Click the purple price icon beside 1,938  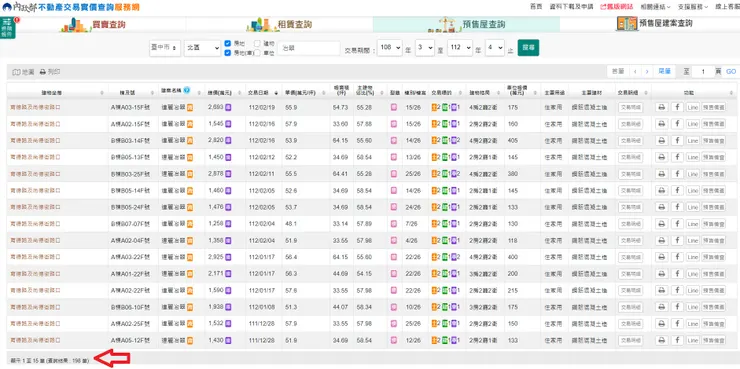click(x=228, y=307)
